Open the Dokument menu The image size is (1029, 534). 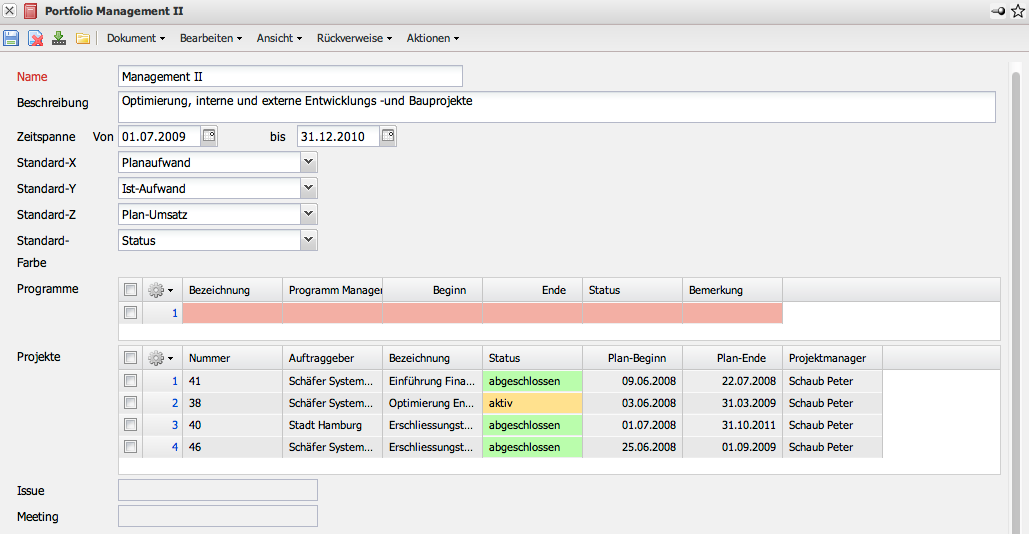click(136, 38)
